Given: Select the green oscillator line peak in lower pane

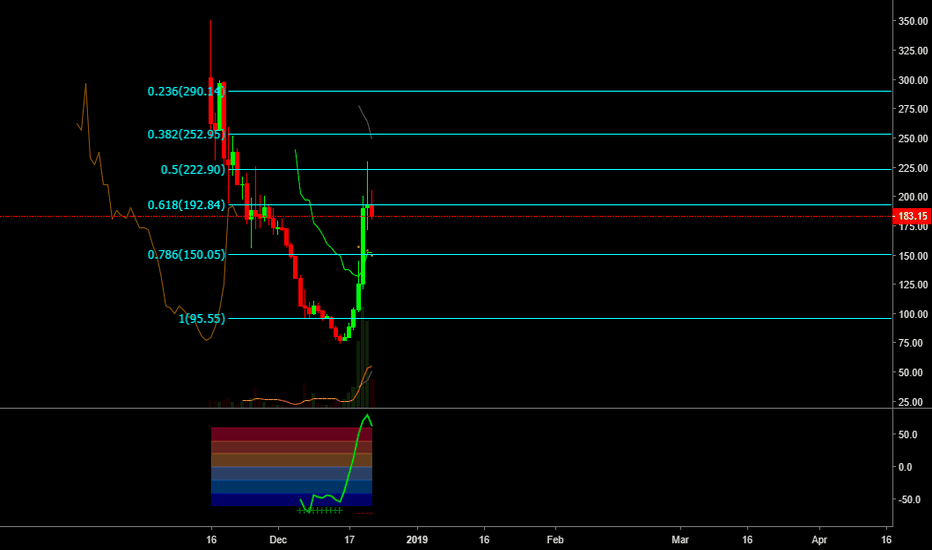Looking at the screenshot, I should click(x=367, y=416).
